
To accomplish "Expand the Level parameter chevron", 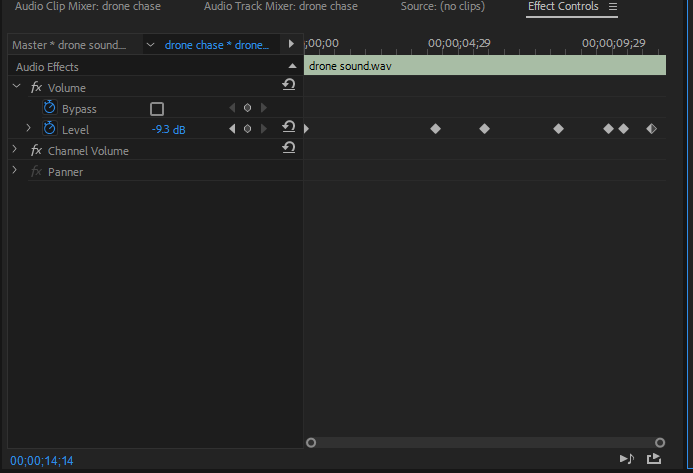I will point(28,128).
